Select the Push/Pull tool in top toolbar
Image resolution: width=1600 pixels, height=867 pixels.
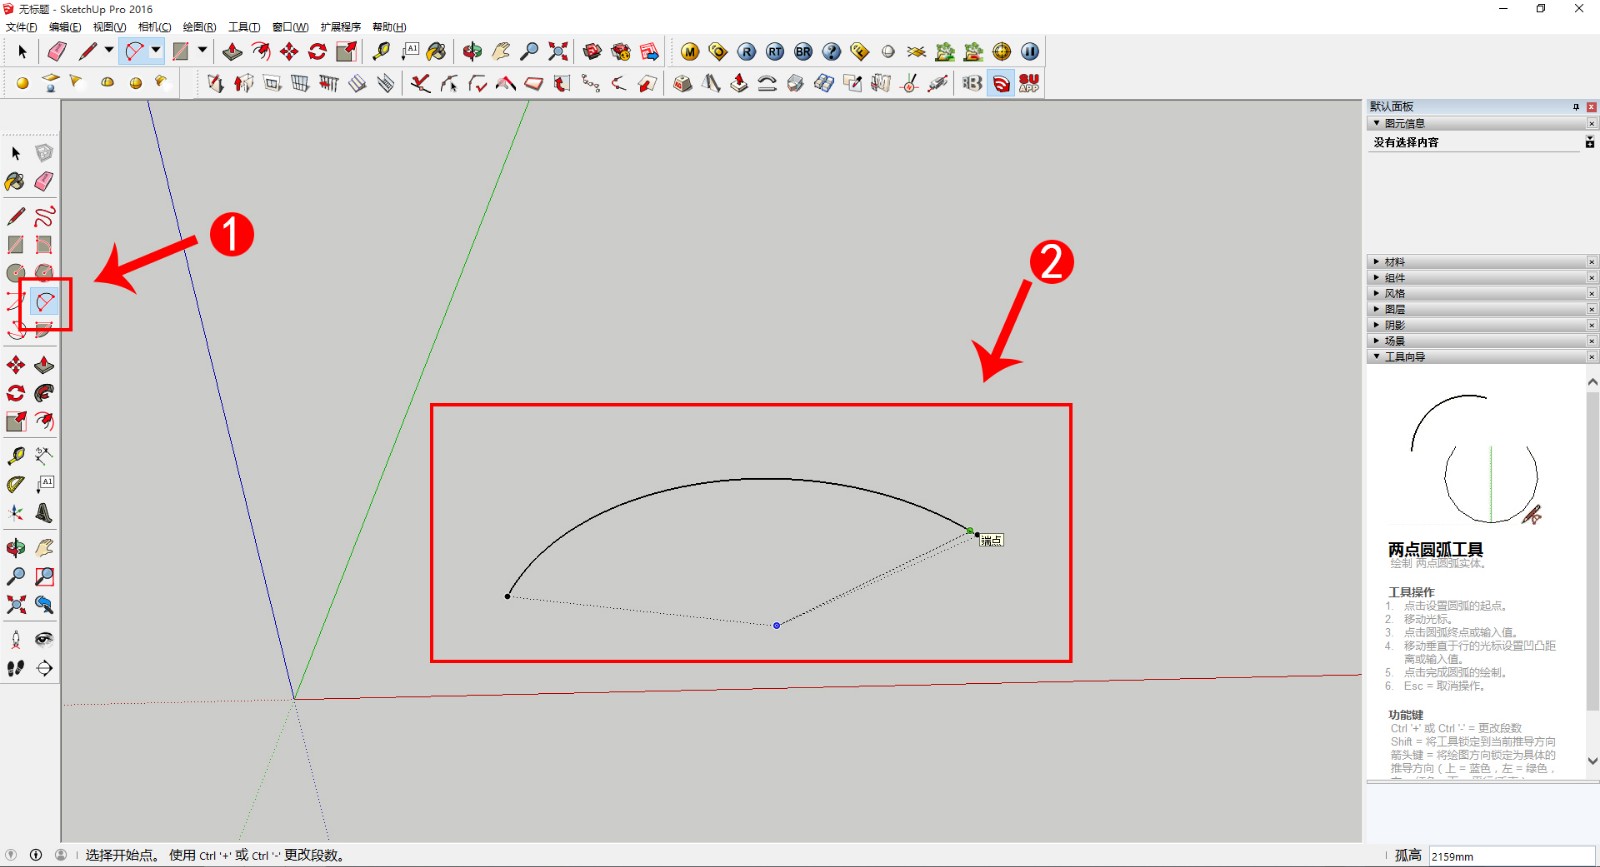[233, 51]
